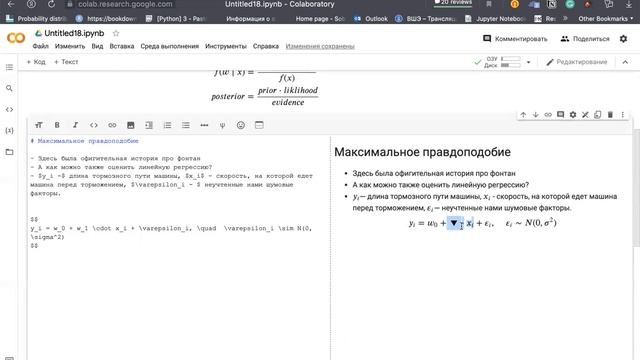This screenshot has height=360, width=640.
Task: Toggle heading format in text cell toolbar
Action: tap(39, 125)
